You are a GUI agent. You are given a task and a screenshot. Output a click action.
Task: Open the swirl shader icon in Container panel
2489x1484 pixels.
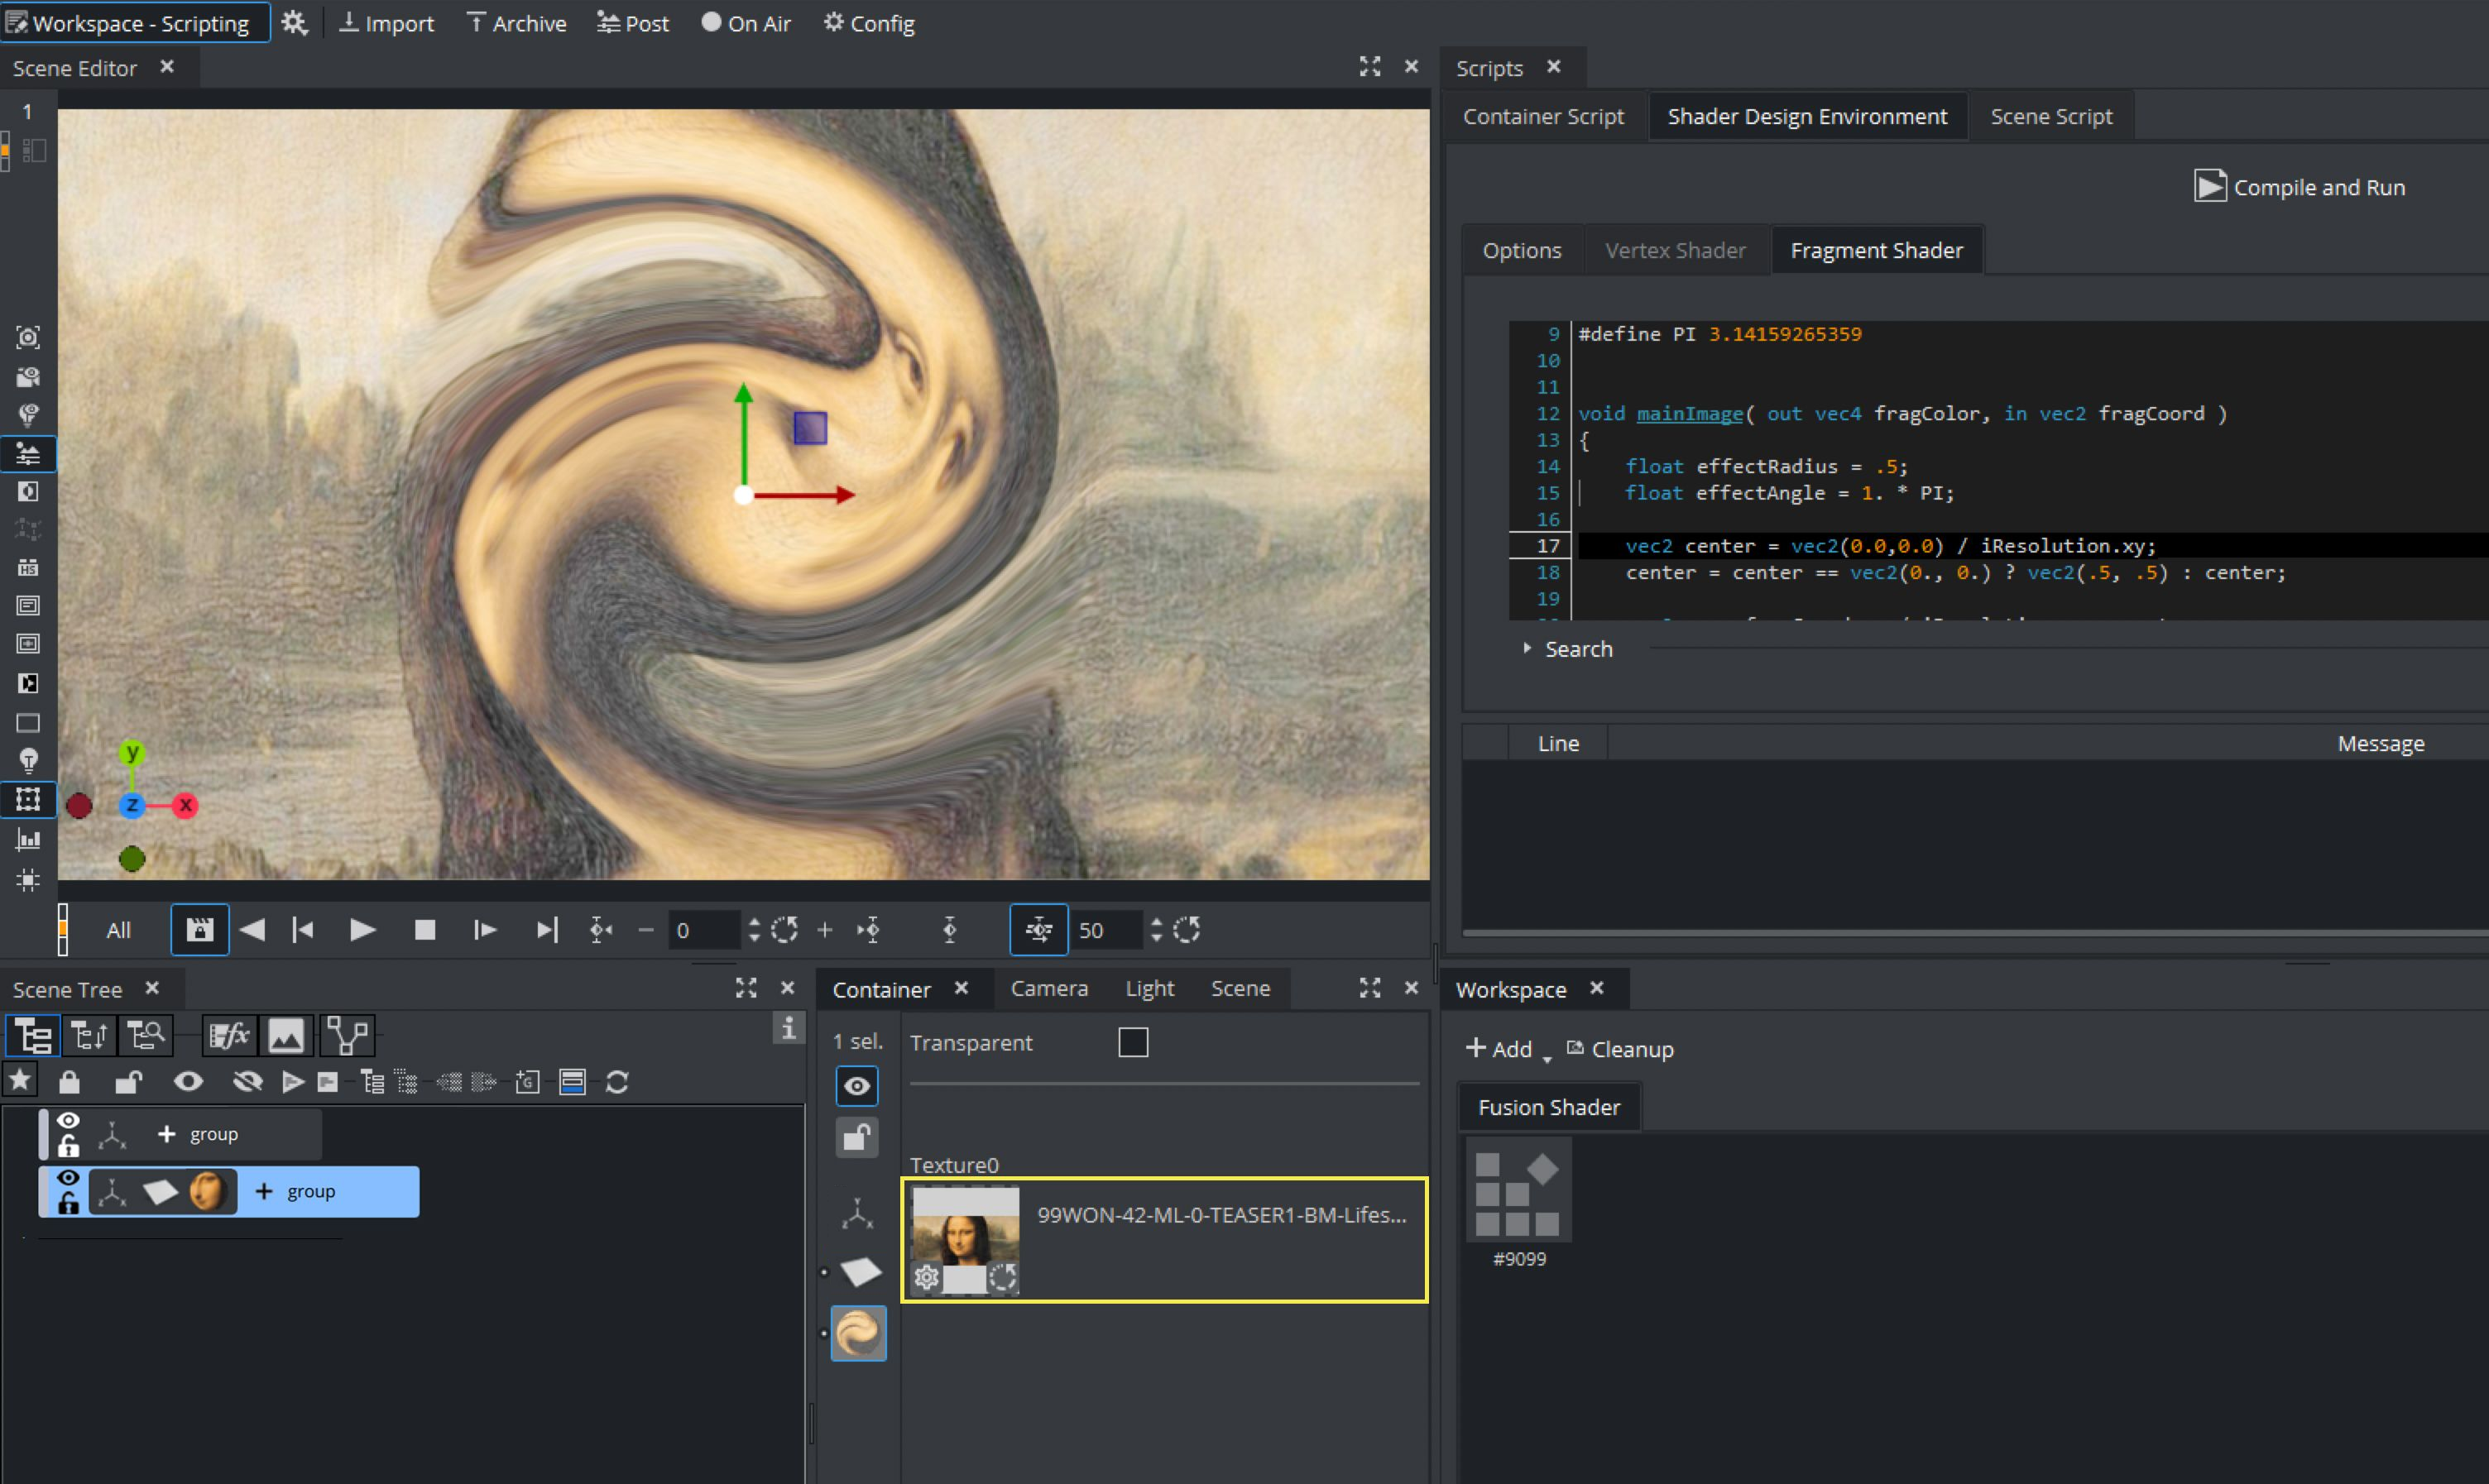click(858, 1334)
